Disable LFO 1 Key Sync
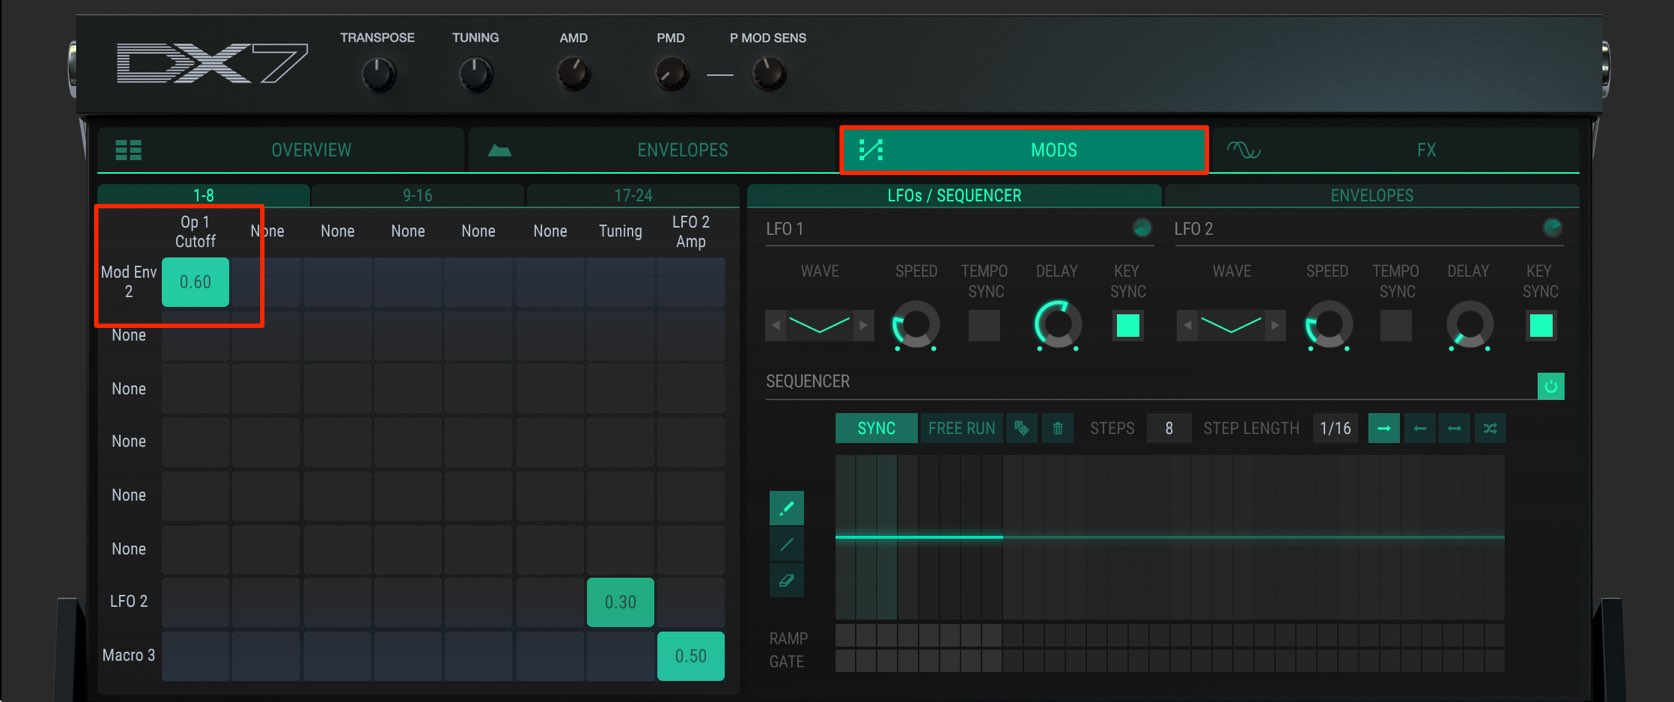The width and height of the screenshot is (1674, 702). tap(1128, 325)
